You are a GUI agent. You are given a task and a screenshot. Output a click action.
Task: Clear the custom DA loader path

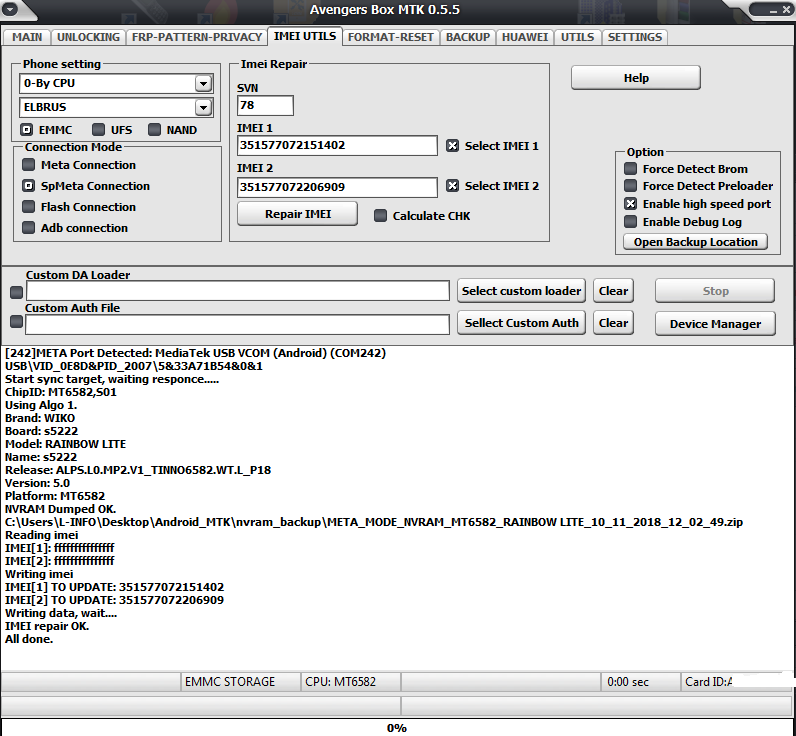pos(613,291)
